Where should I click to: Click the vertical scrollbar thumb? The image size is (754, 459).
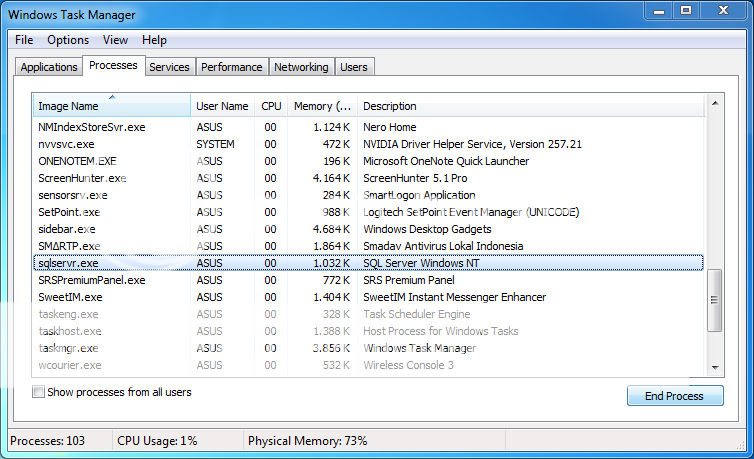pyautogui.click(x=715, y=300)
